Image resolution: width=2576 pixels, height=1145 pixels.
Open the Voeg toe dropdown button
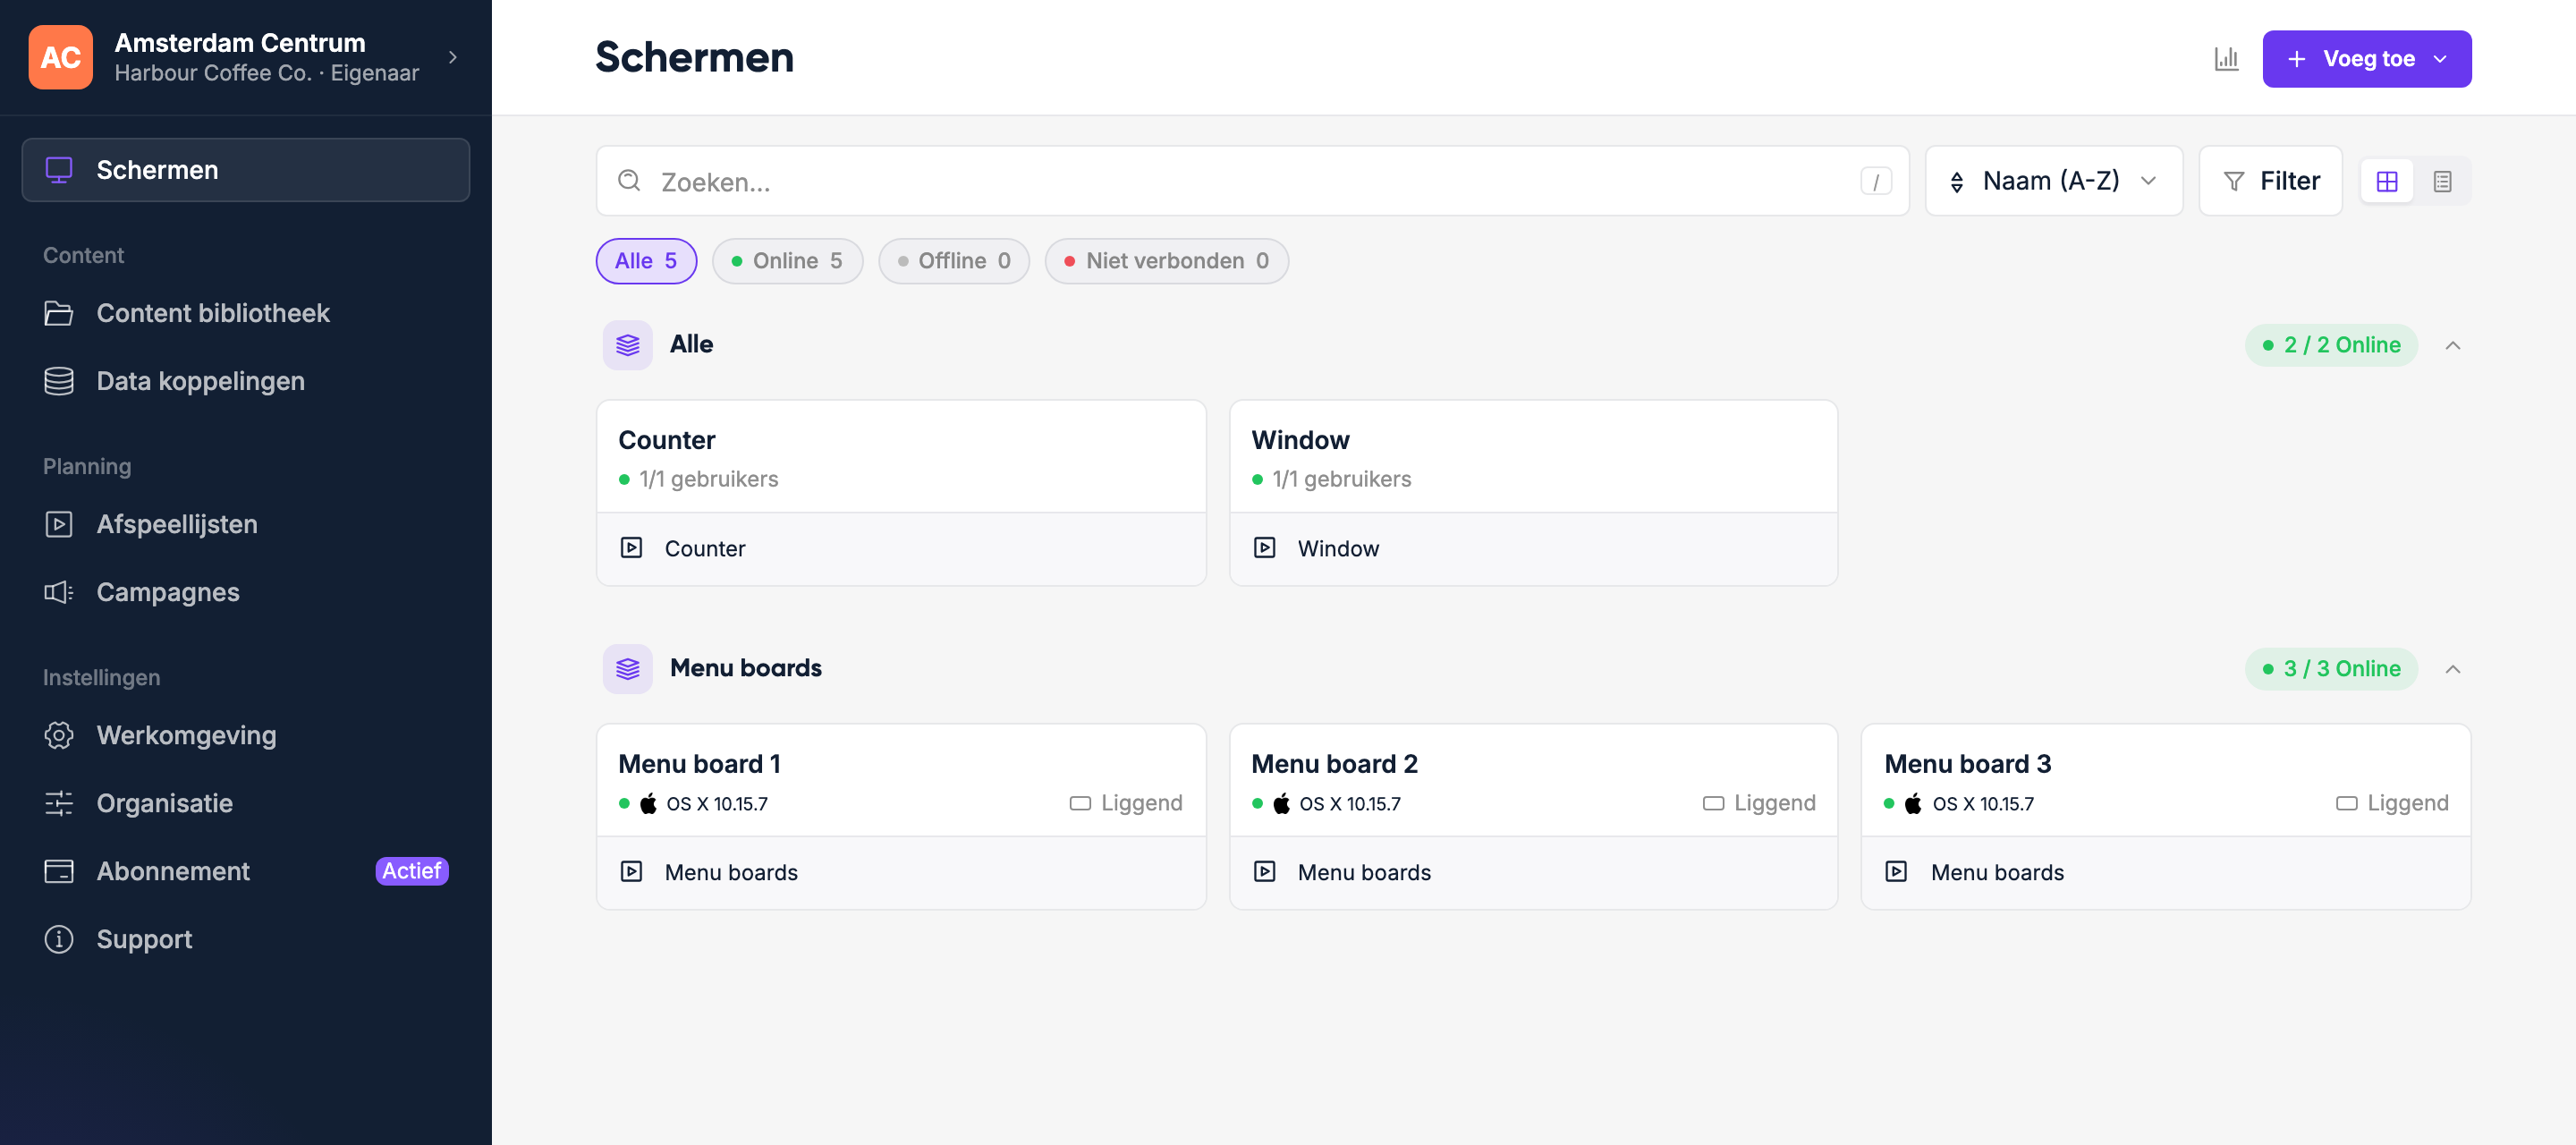click(2367, 59)
